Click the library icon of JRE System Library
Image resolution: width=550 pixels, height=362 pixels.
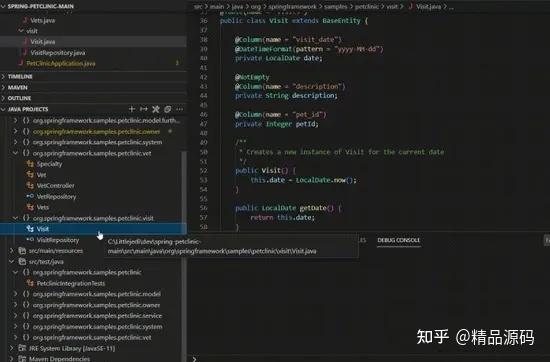pyautogui.click(x=22, y=348)
